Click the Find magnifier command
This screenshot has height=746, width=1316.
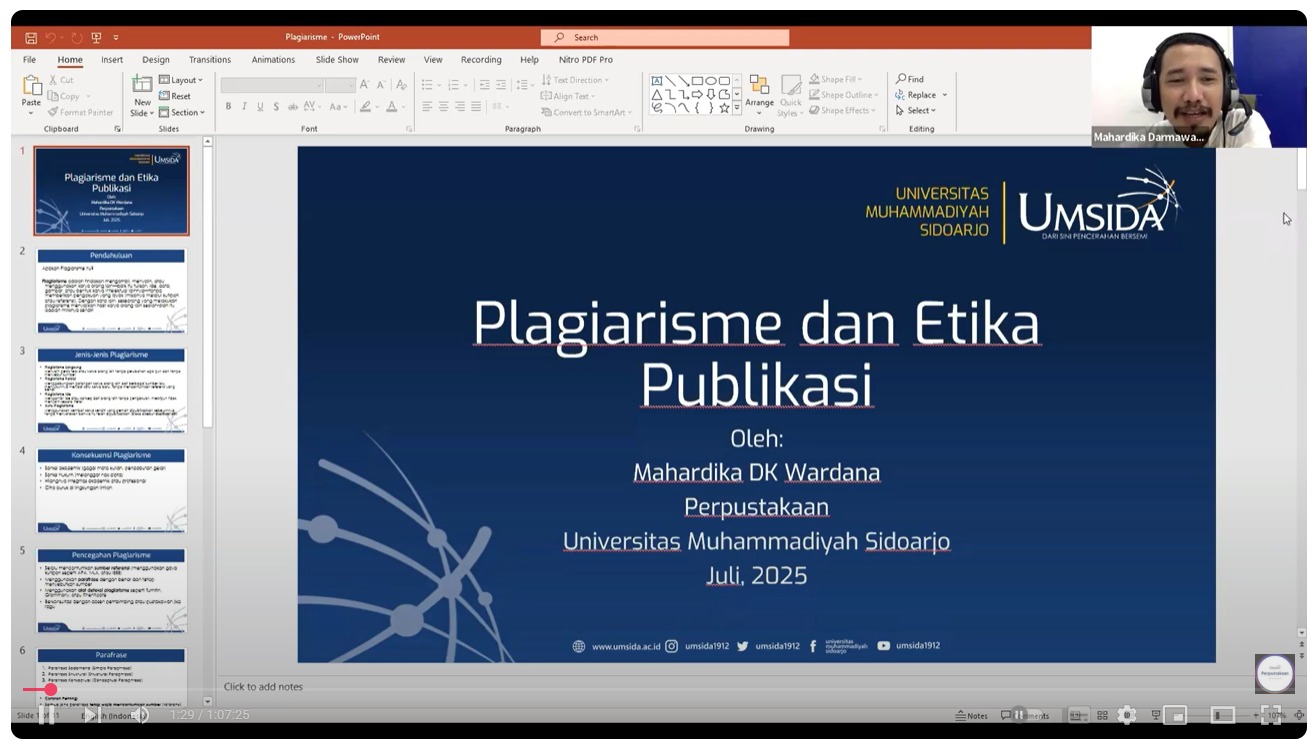click(x=910, y=79)
